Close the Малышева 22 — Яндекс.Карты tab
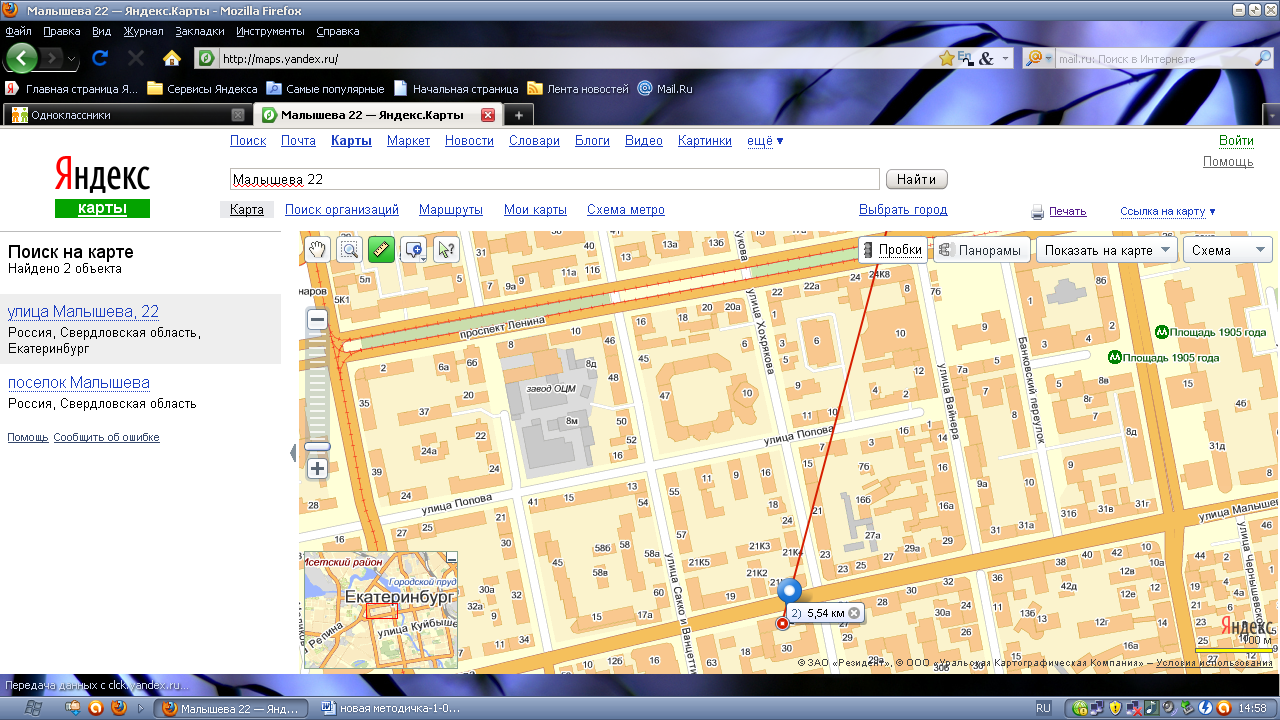1280x720 pixels. pyautogui.click(x=488, y=115)
